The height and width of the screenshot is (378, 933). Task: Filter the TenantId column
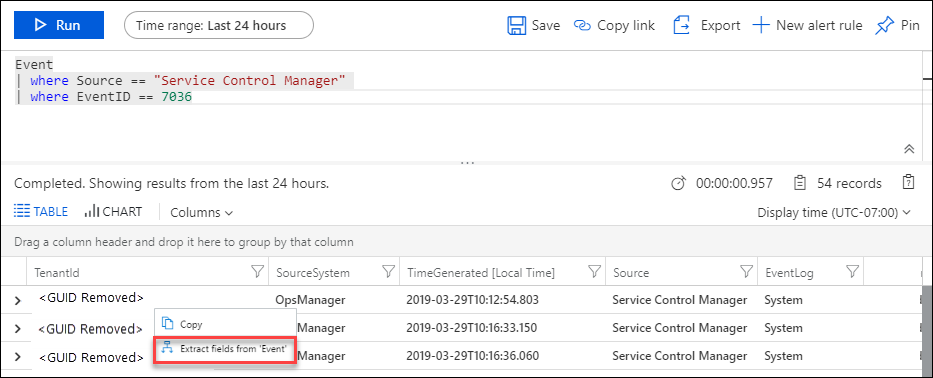click(x=257, y=272)
